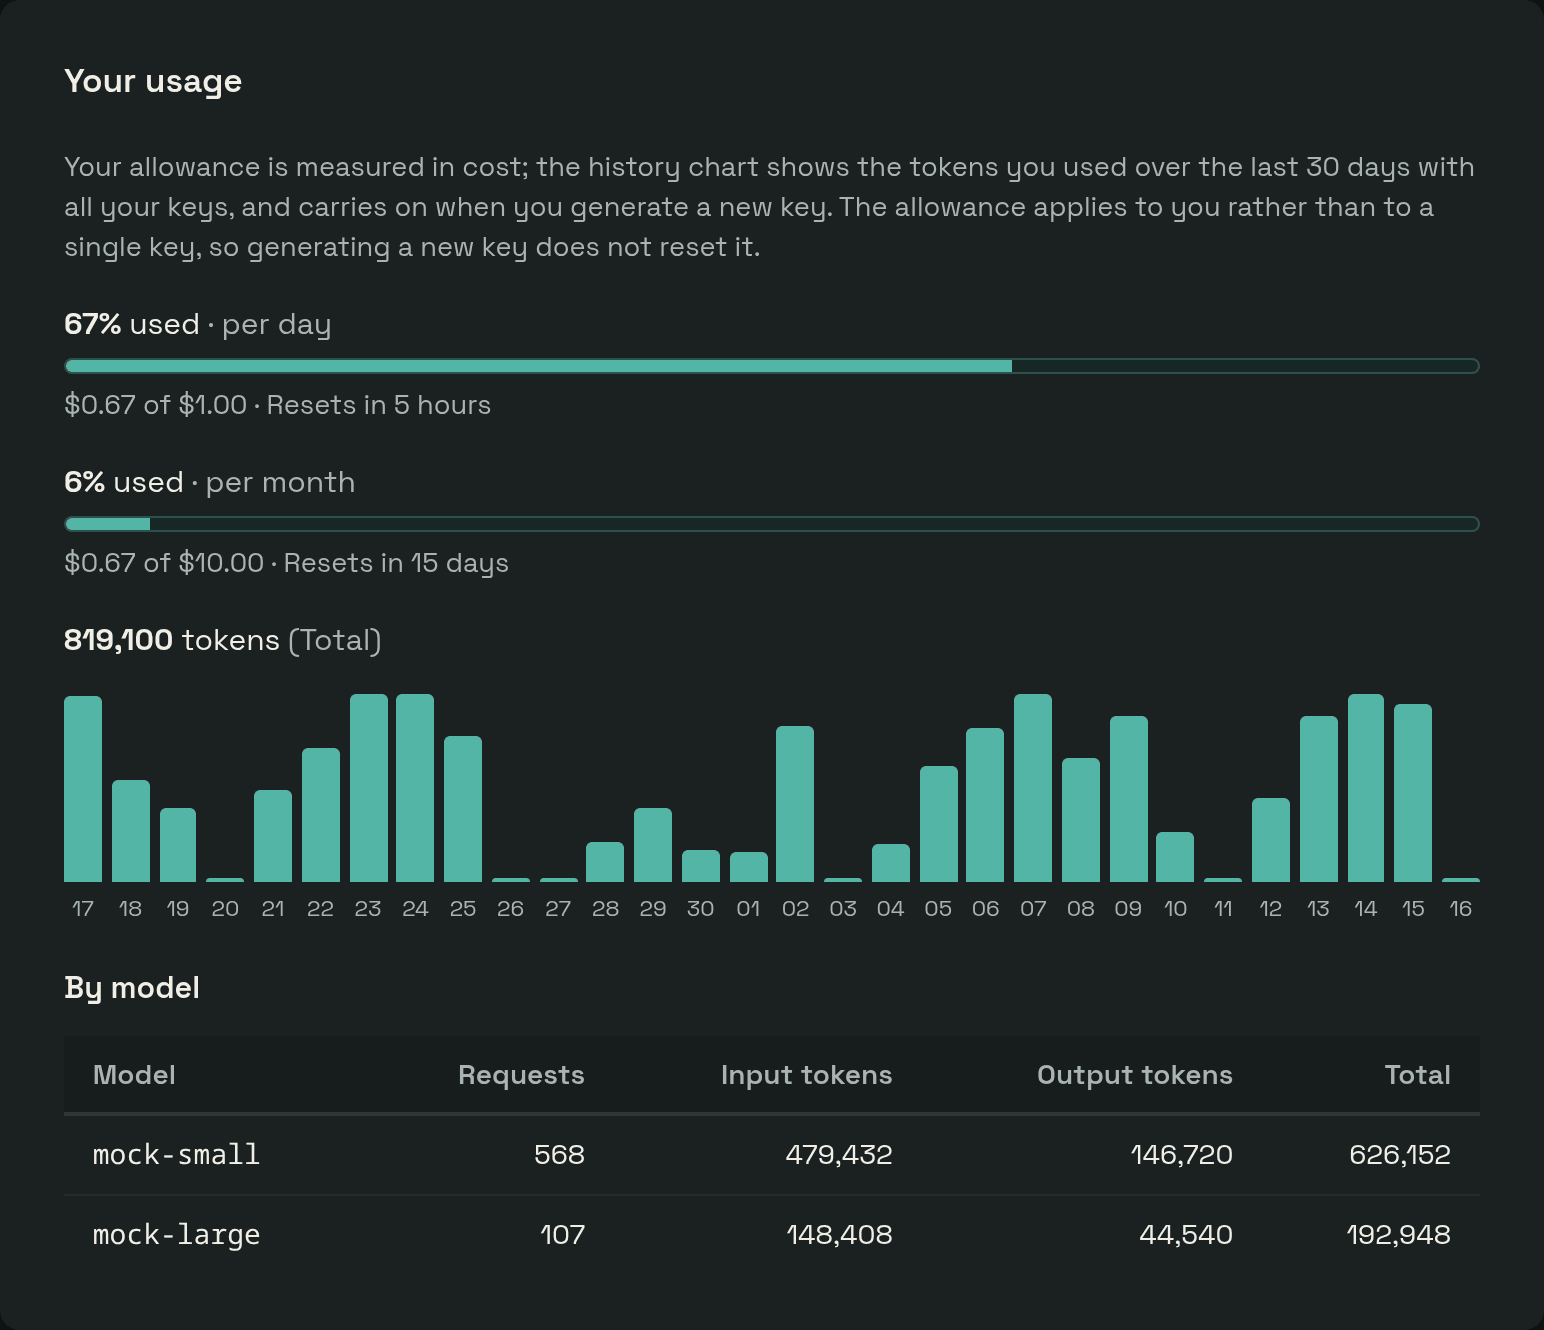Select "$0.67 of $10.00 · Resets in 15 days"
This screenshot has height=1330, width=1544.
287,563
